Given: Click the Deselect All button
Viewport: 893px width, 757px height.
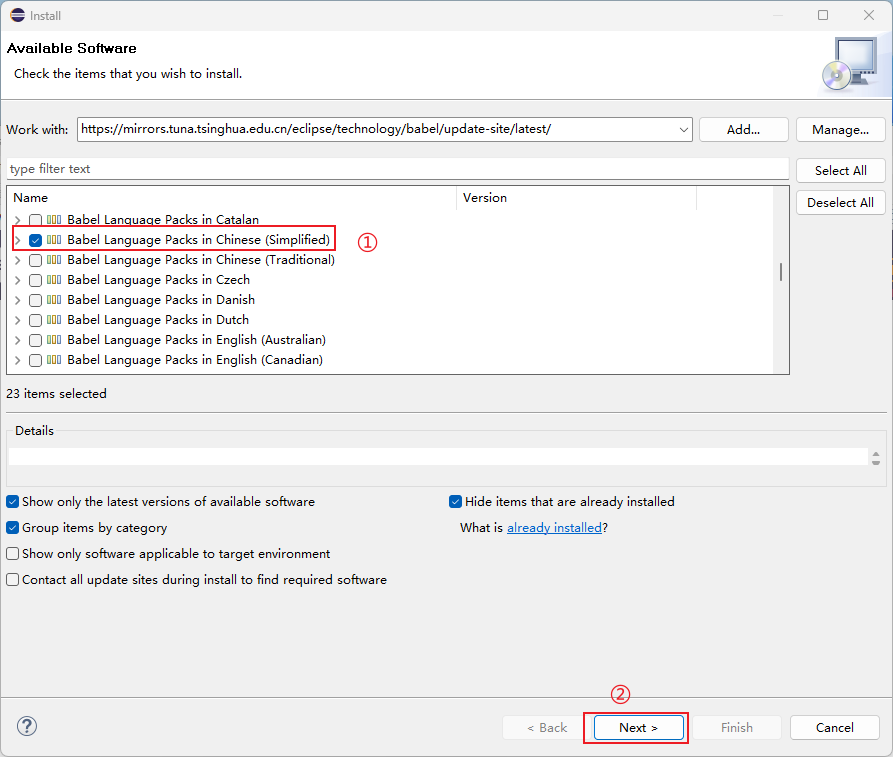Looking at the screenshot, I should click(841, 203).
